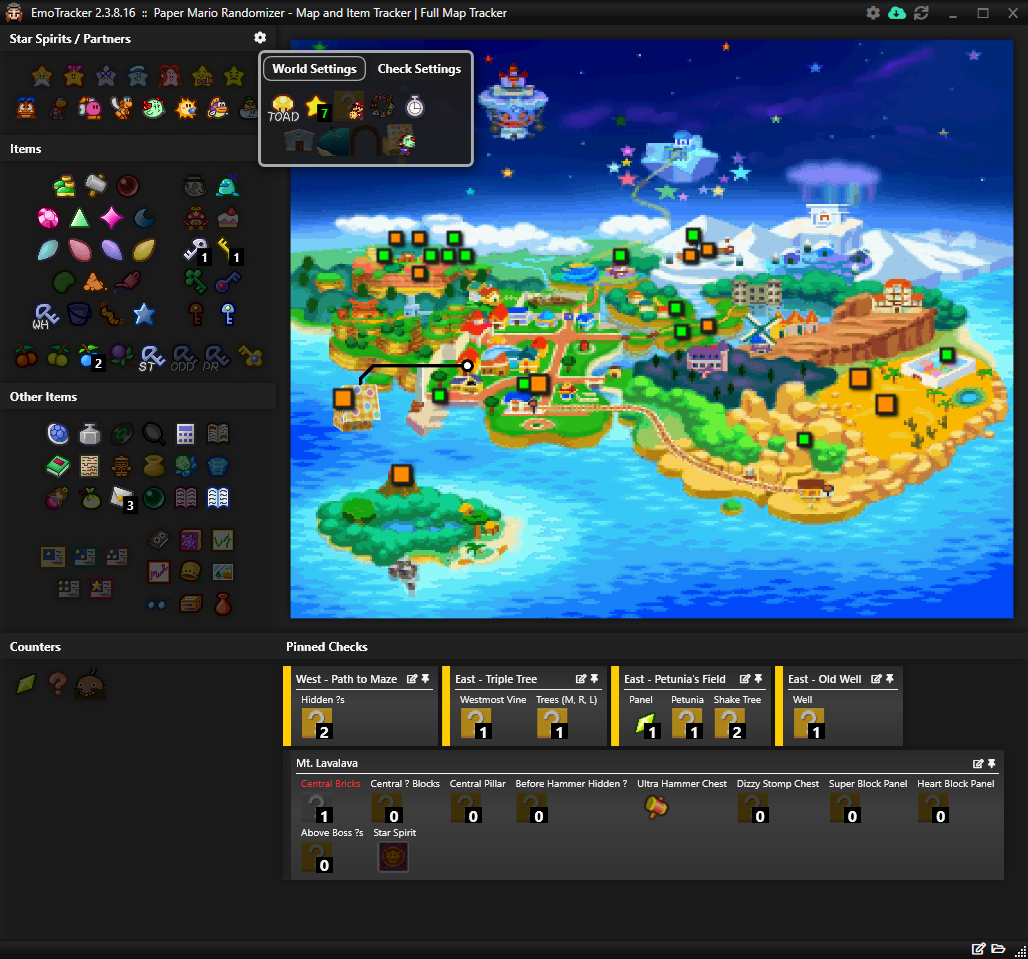The image size is (1028, 959).
Task: Increment the blue berry counter showing 2
Action: [x=90, y=357]
